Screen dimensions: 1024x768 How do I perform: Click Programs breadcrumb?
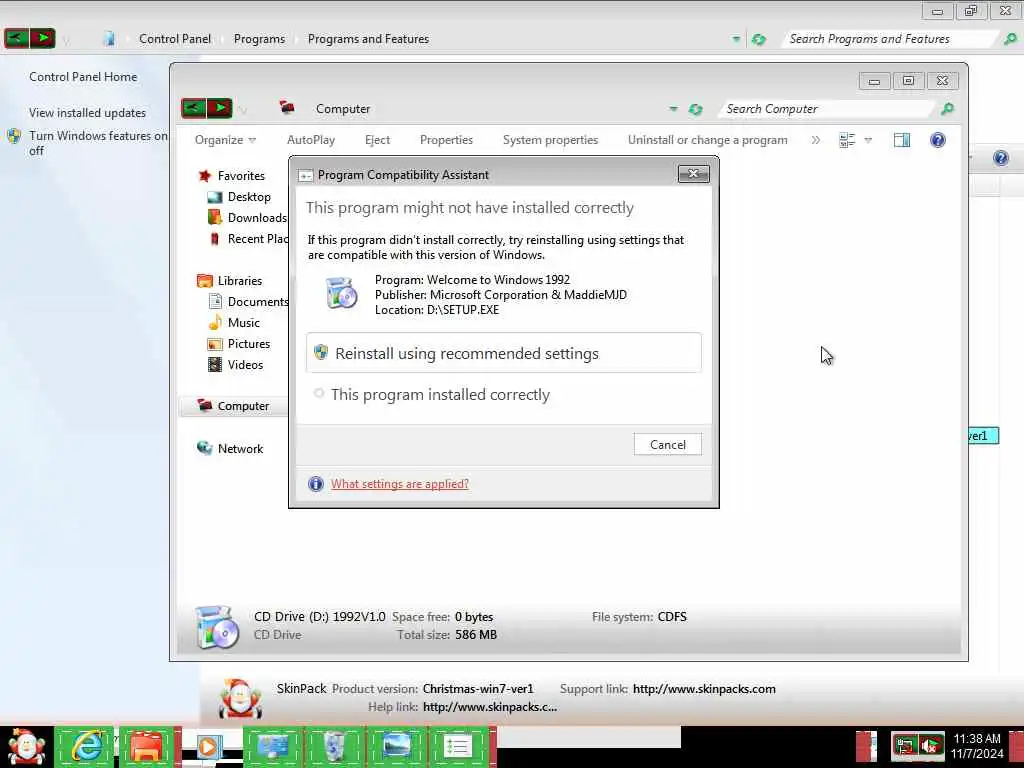[259, 39]
